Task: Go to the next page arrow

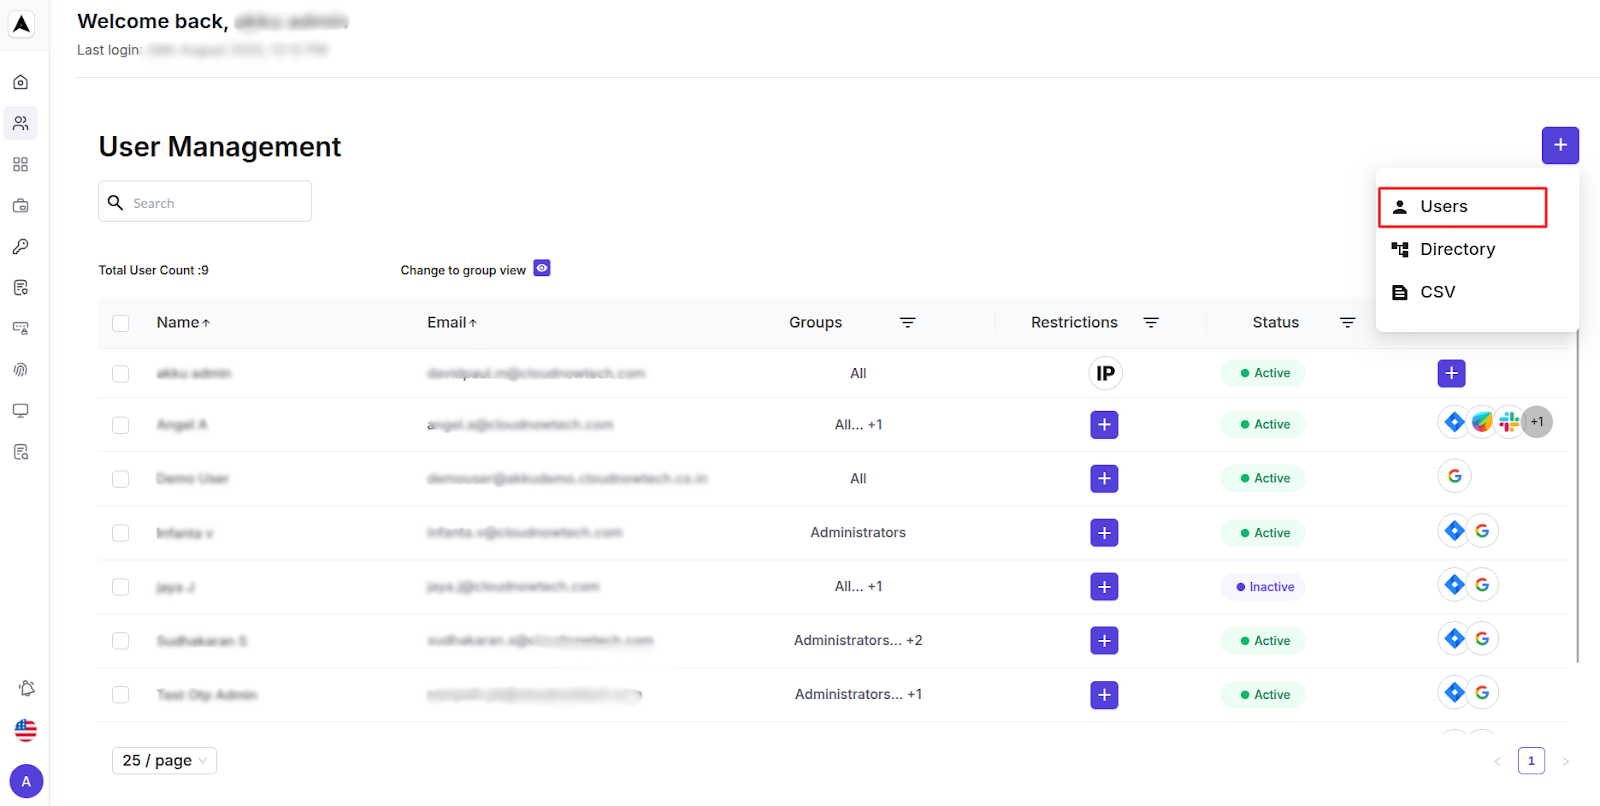Action: [1565, 762]
